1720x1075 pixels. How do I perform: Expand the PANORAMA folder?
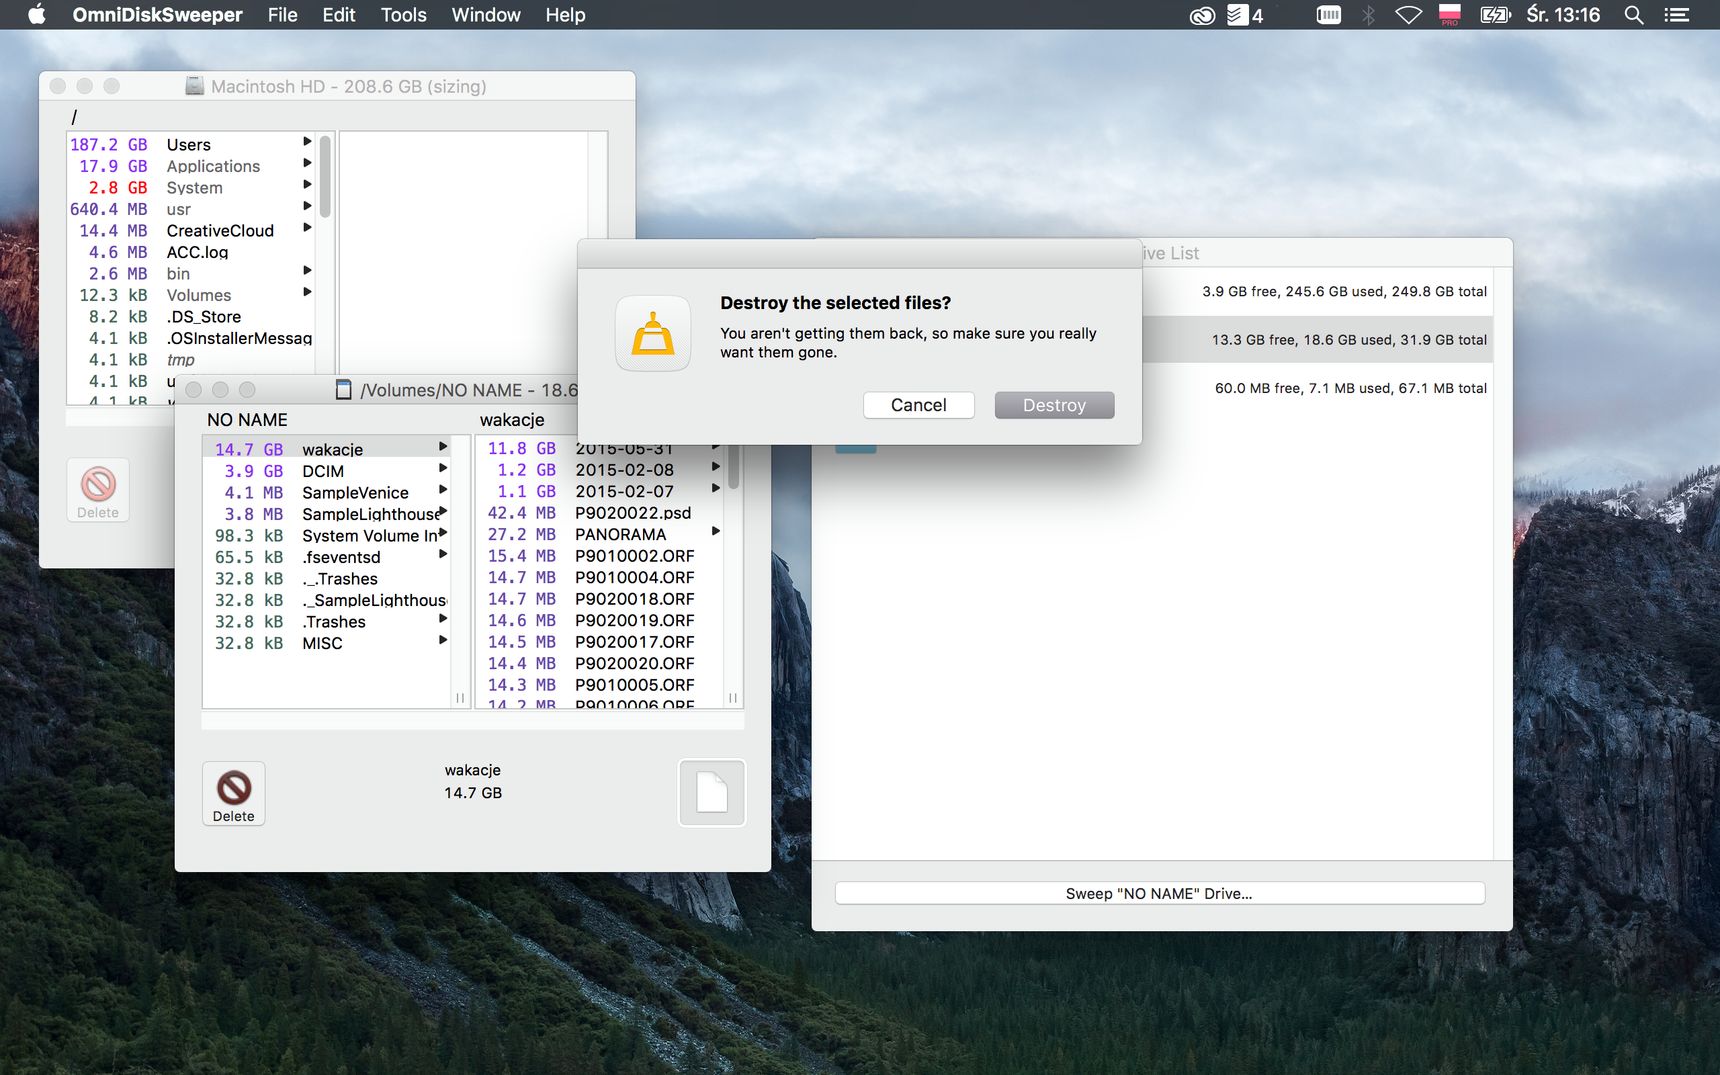point(716,532)
